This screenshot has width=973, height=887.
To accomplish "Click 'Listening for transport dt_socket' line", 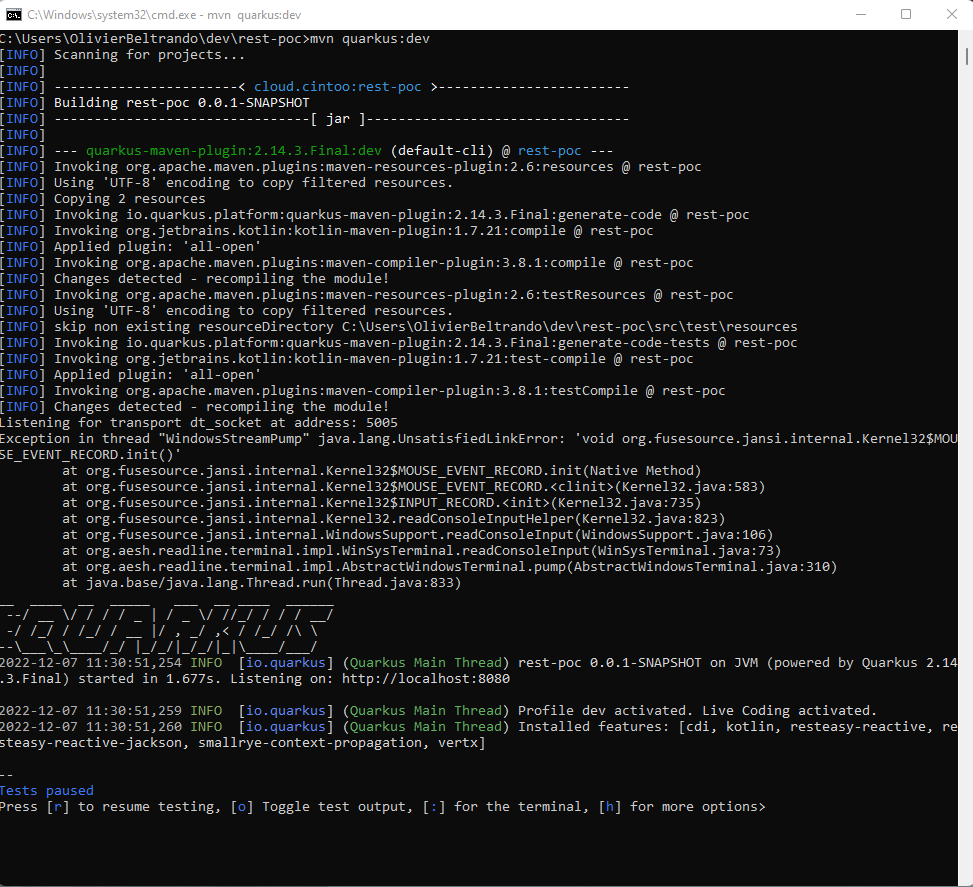I will tap(199, 423).
